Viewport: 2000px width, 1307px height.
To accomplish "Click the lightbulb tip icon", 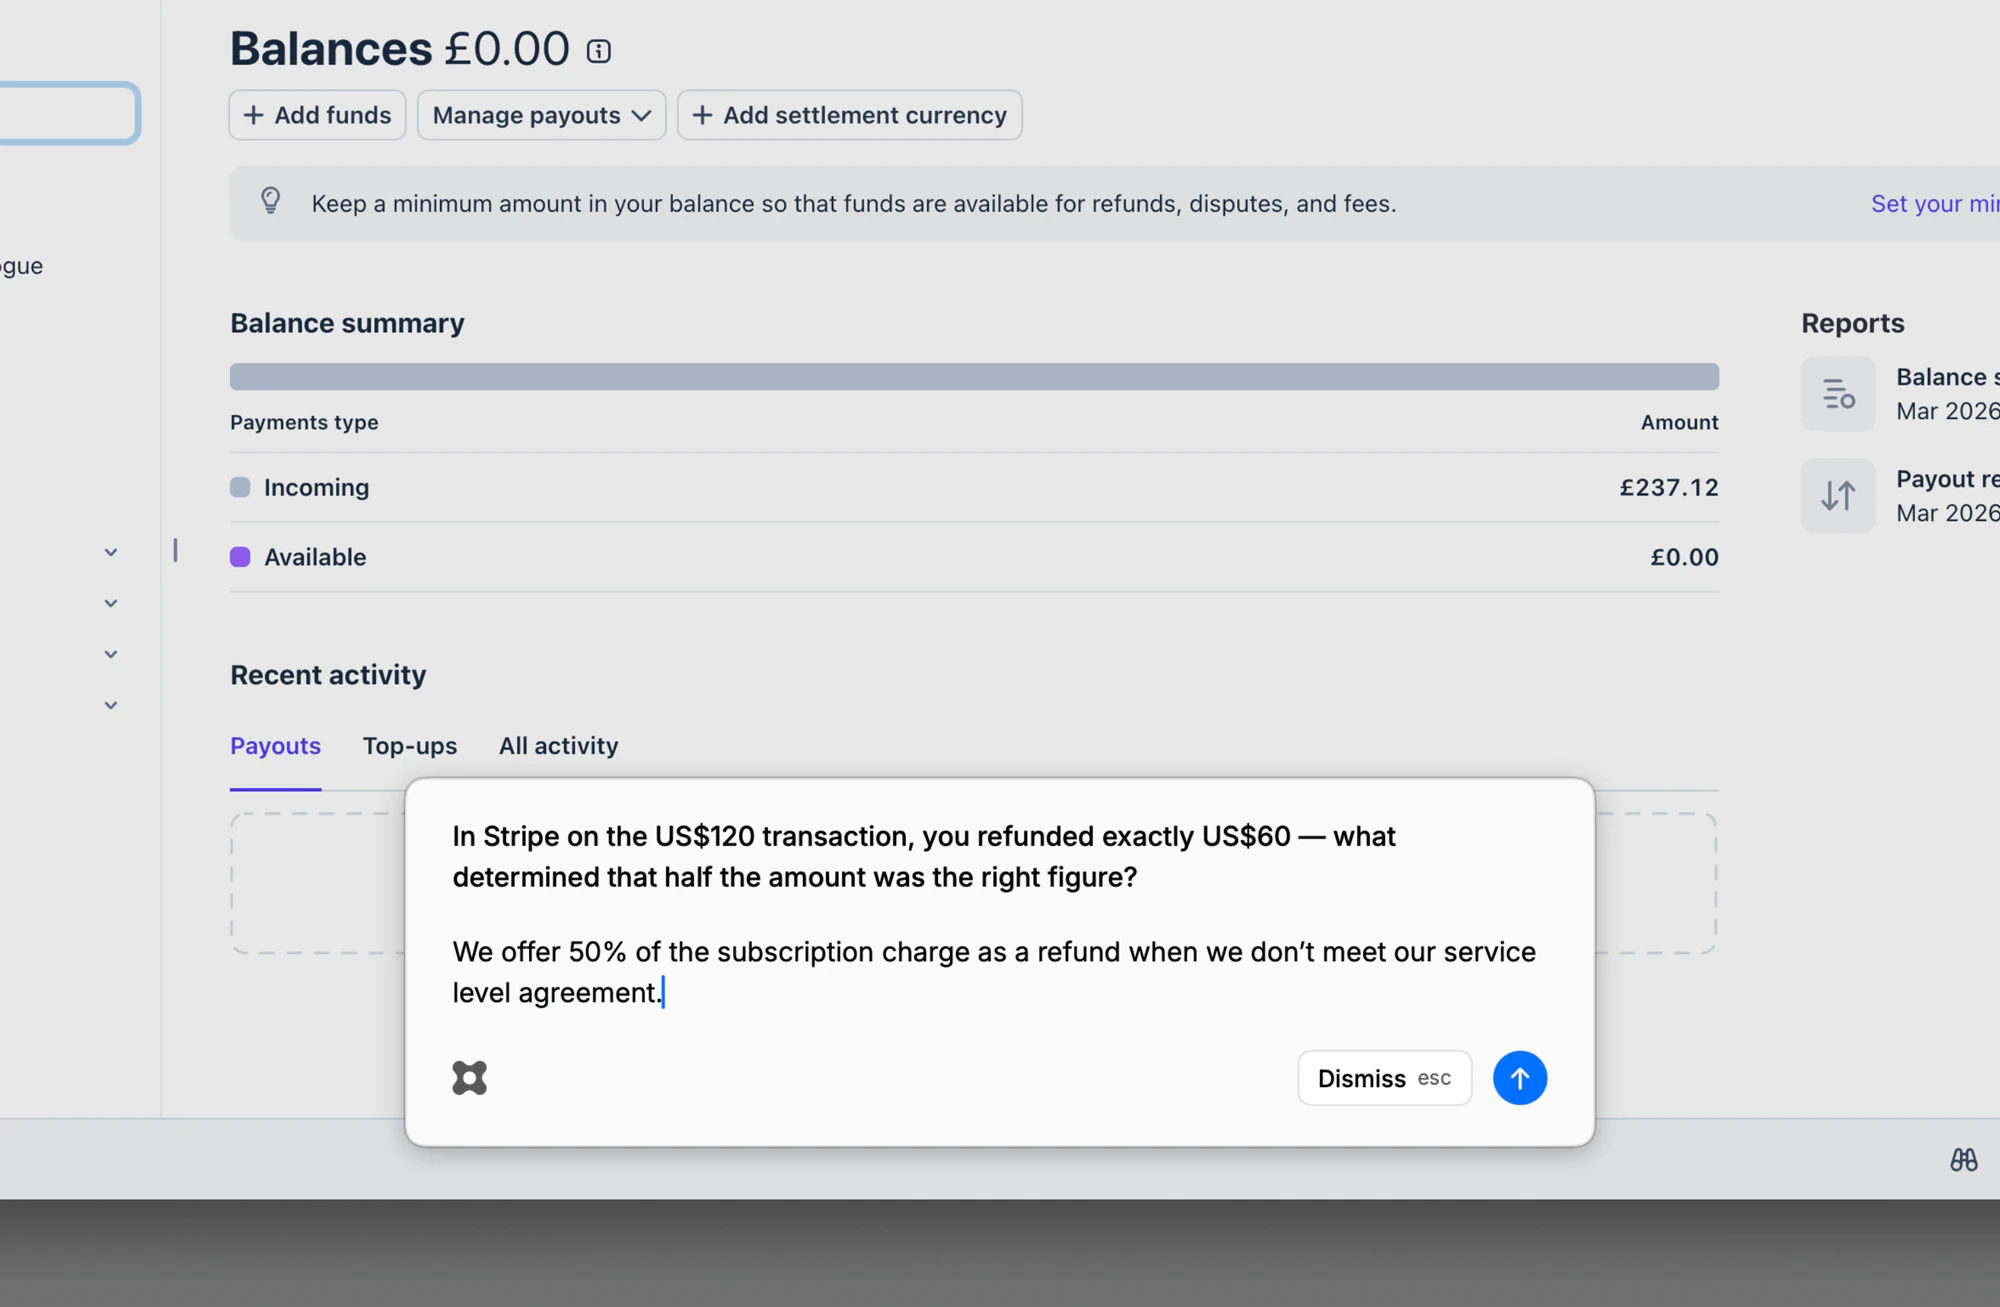I will tap(270, 201).
